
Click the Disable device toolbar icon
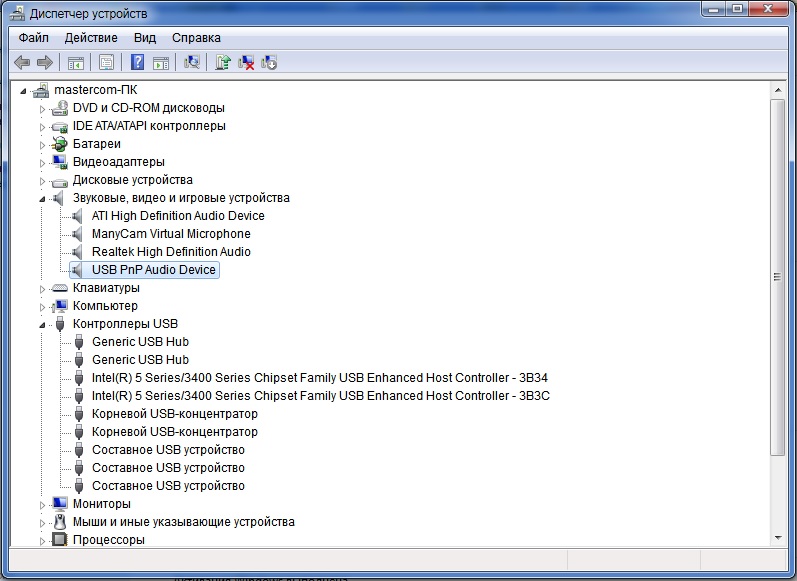point(268,62)
